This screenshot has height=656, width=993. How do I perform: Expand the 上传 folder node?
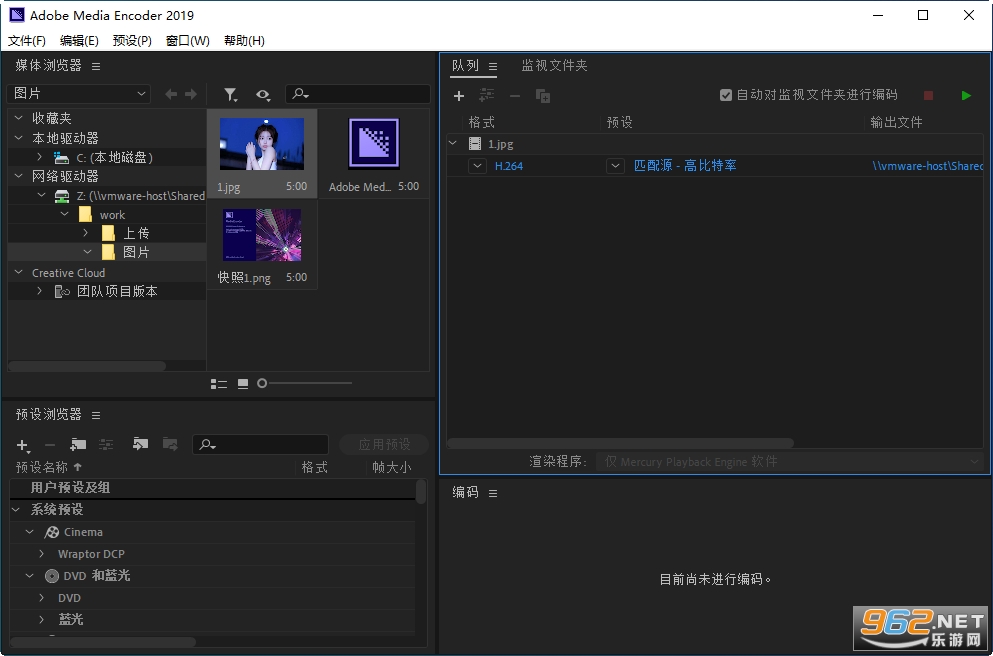[x=85, y=233]
